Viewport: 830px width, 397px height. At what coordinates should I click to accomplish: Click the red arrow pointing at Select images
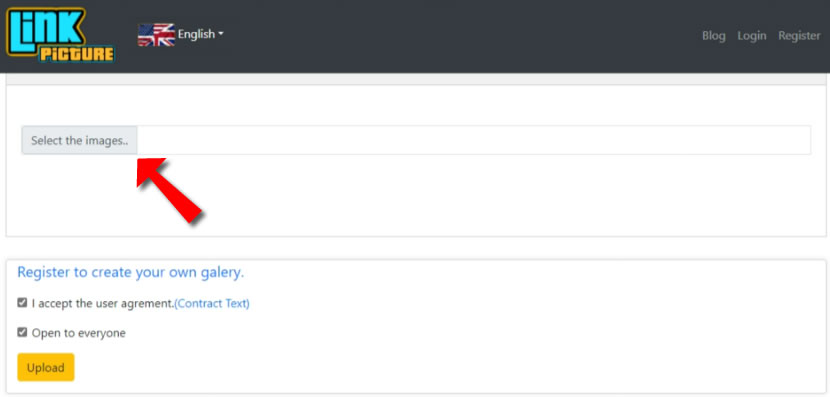168,190
